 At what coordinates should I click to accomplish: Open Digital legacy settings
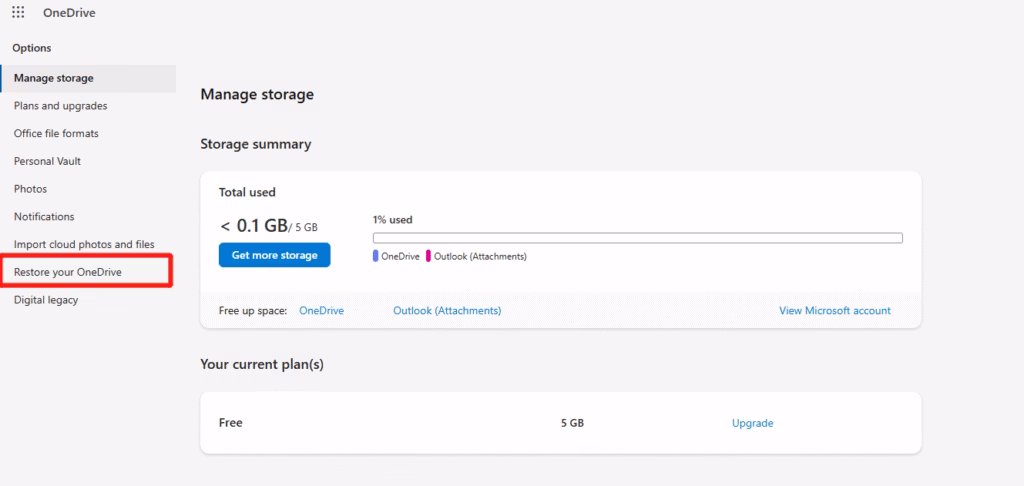tap(46, 300)
